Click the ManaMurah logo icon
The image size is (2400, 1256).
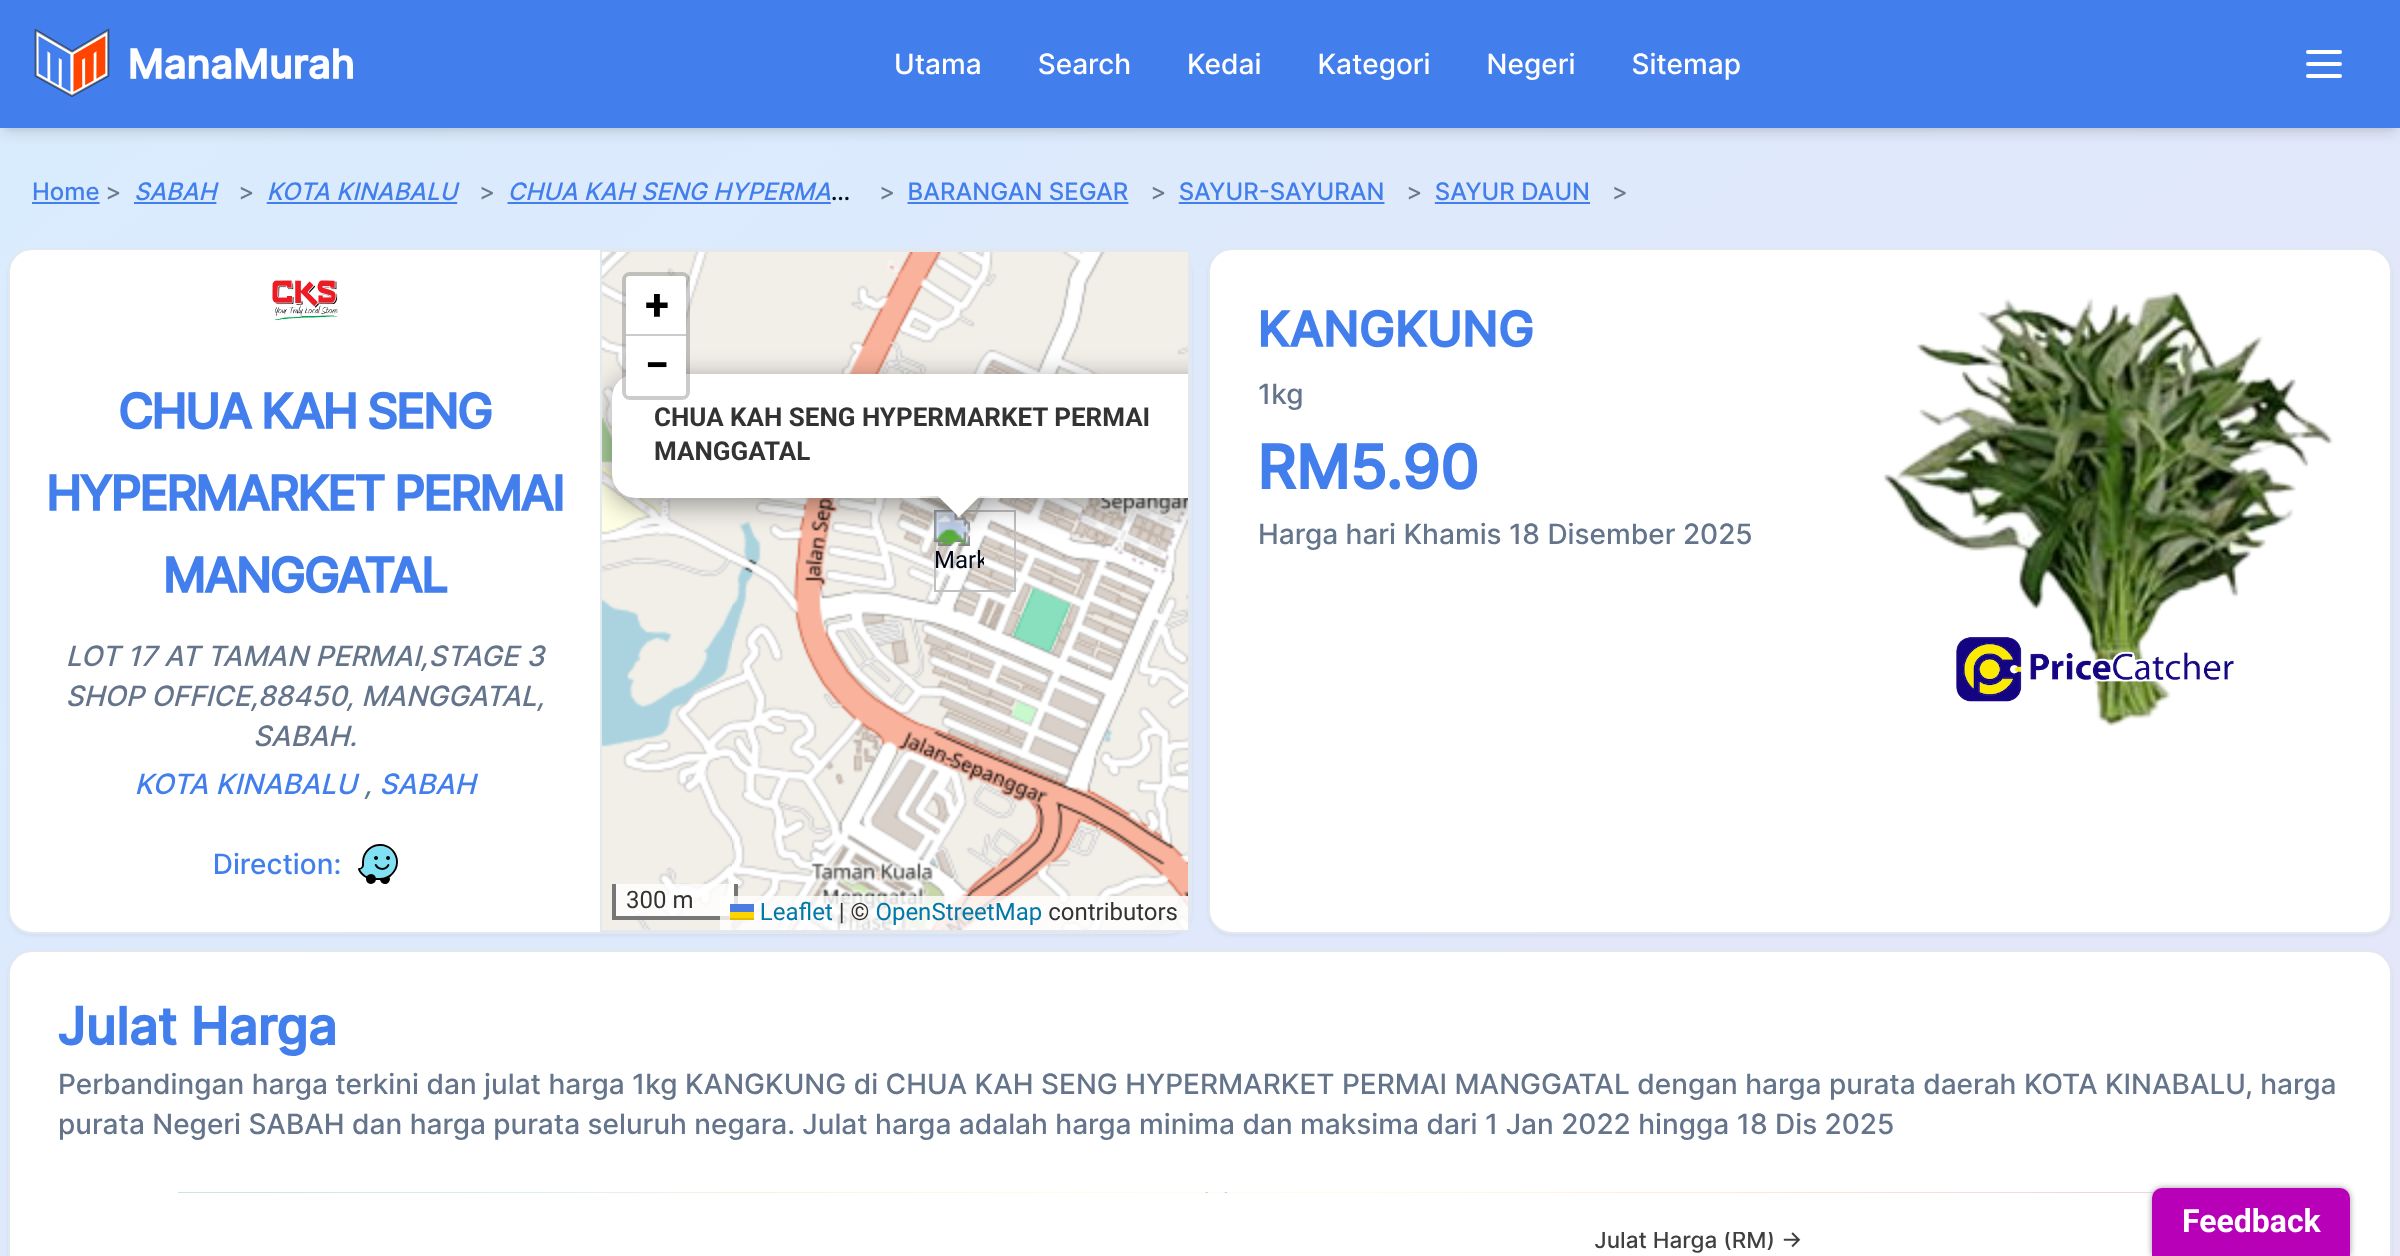coord(71,63)
